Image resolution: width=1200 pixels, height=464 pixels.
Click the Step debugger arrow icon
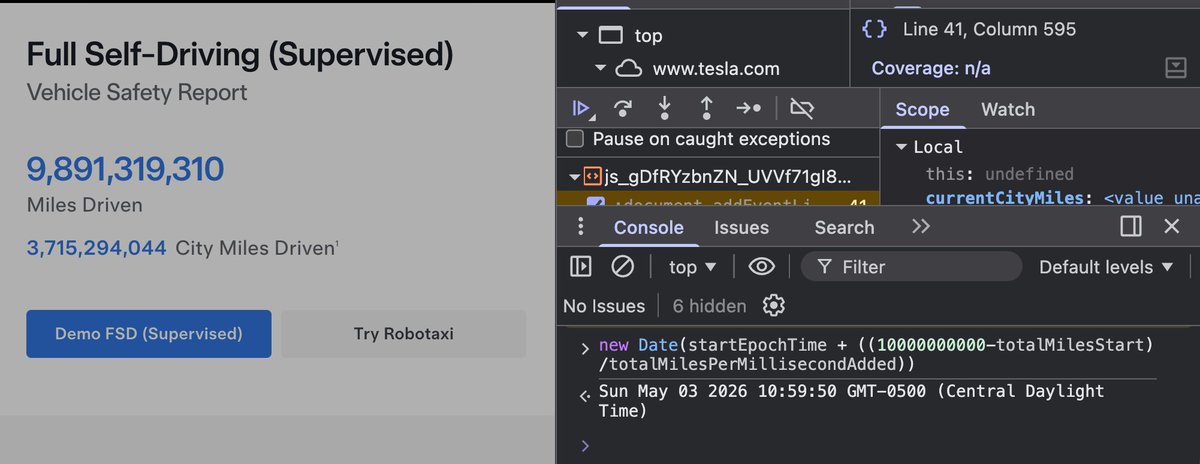(749, 108)
